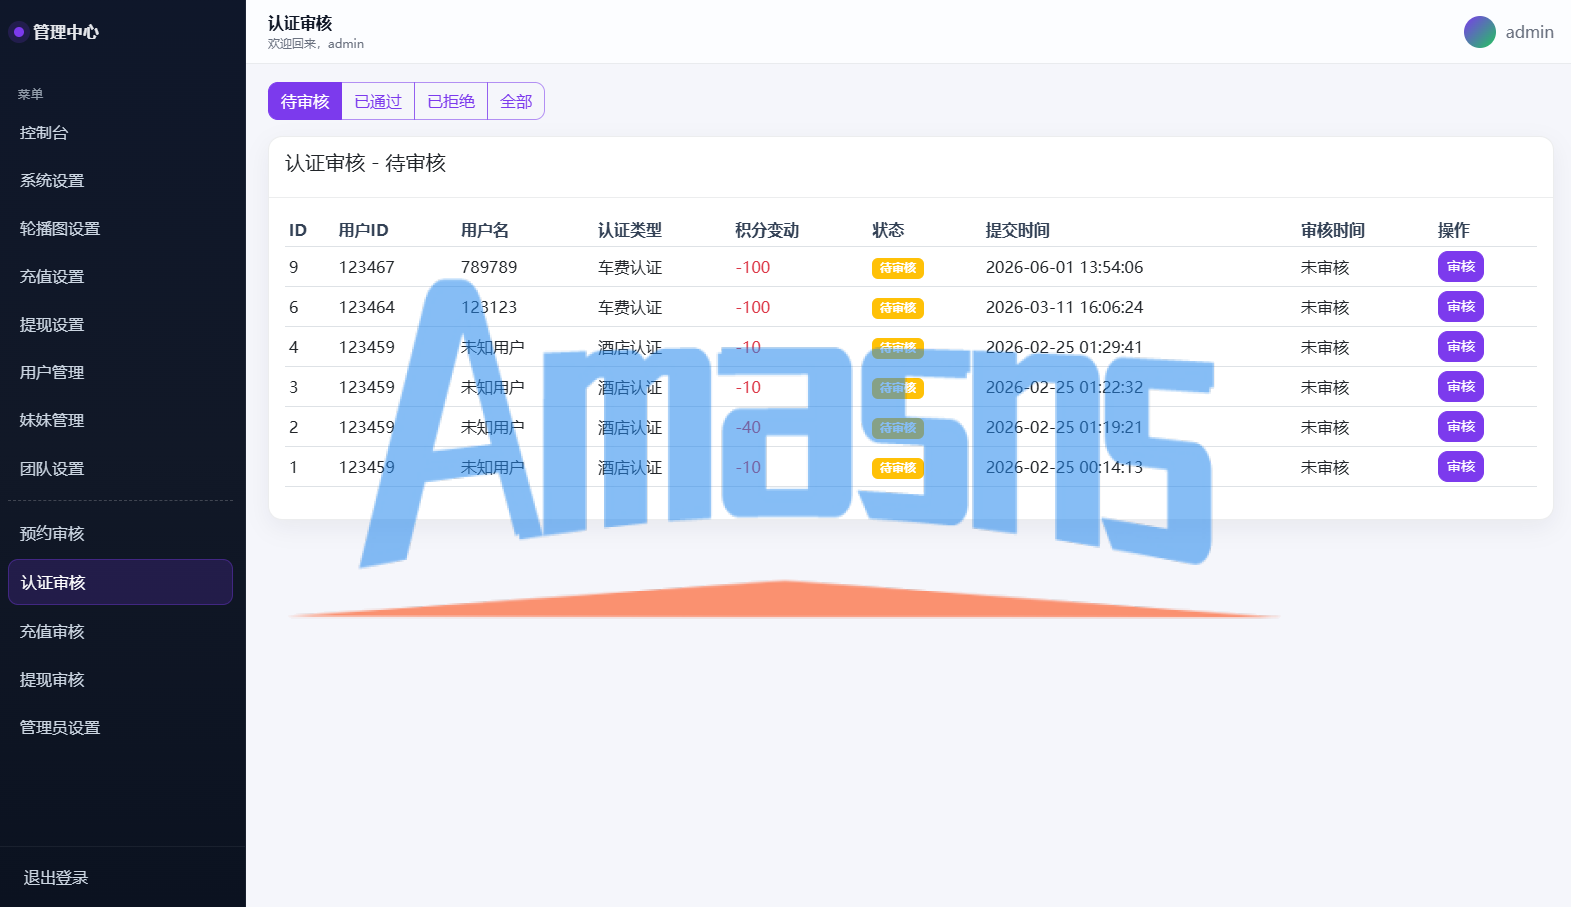Viewport: 1571px width, 907px height.
Task: Open 充值审核 in the sidebar
Action: (x=120, y=632)
